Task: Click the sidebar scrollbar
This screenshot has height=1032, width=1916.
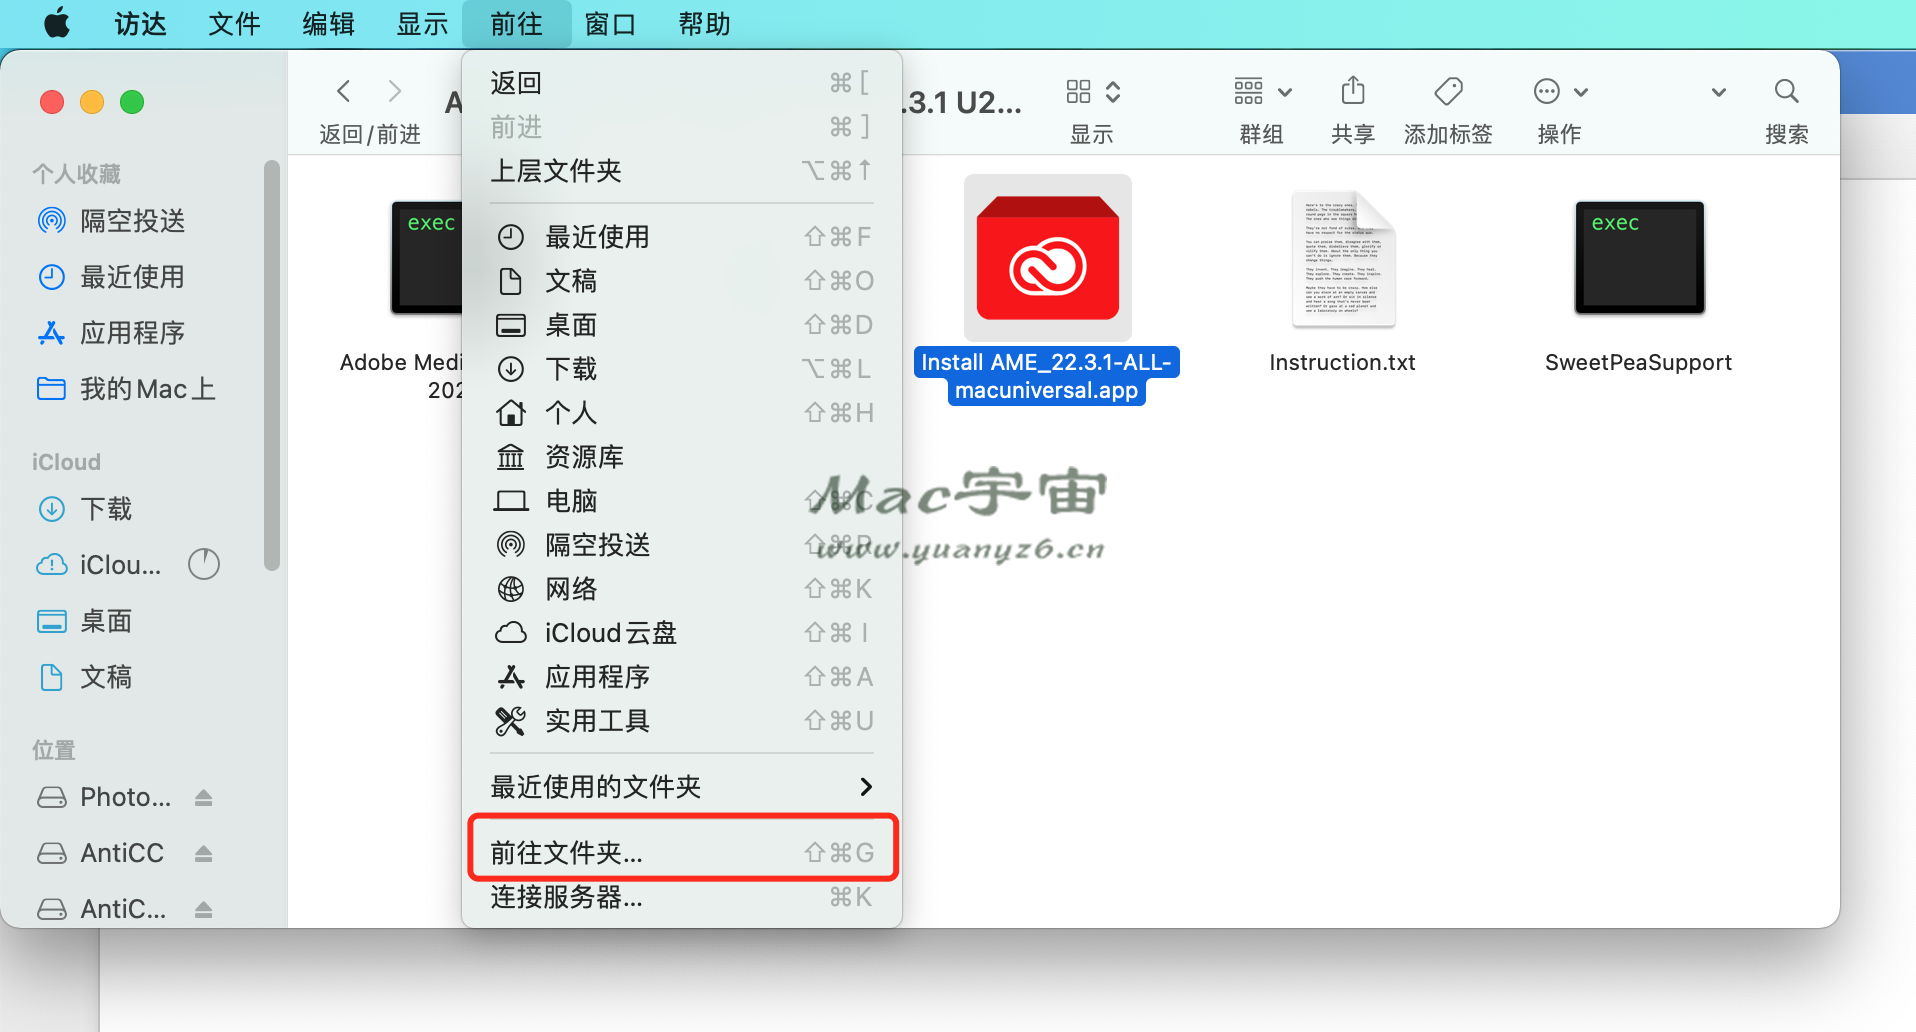Action: (271, 365)
